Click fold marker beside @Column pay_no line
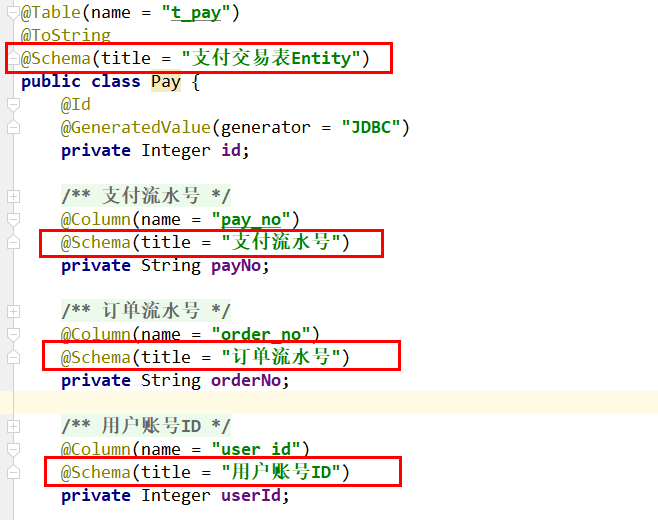 coord(13,220)
